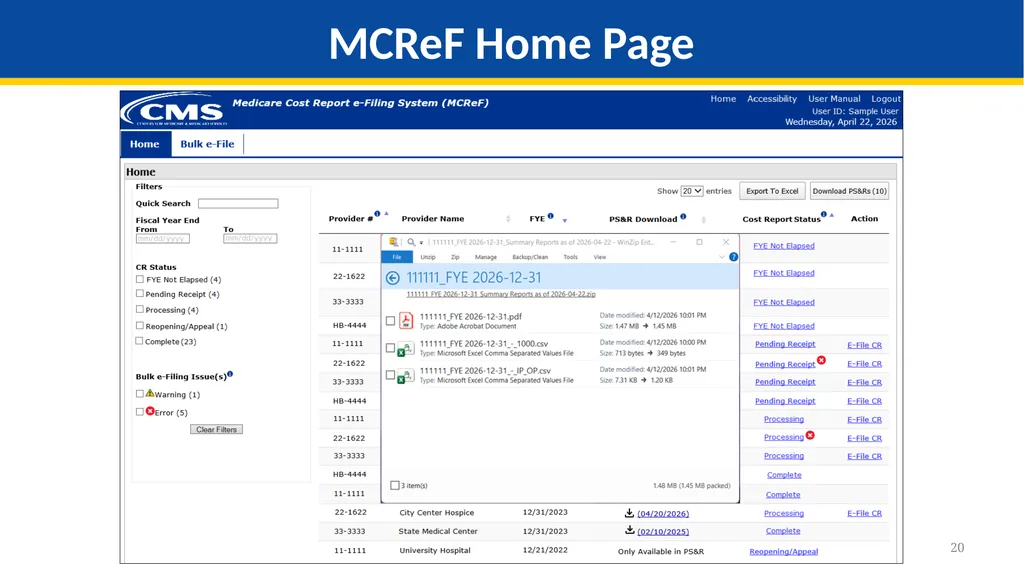Open WinZip help question mark icon
Screen dimensions: 1024x575
point(733,257)
